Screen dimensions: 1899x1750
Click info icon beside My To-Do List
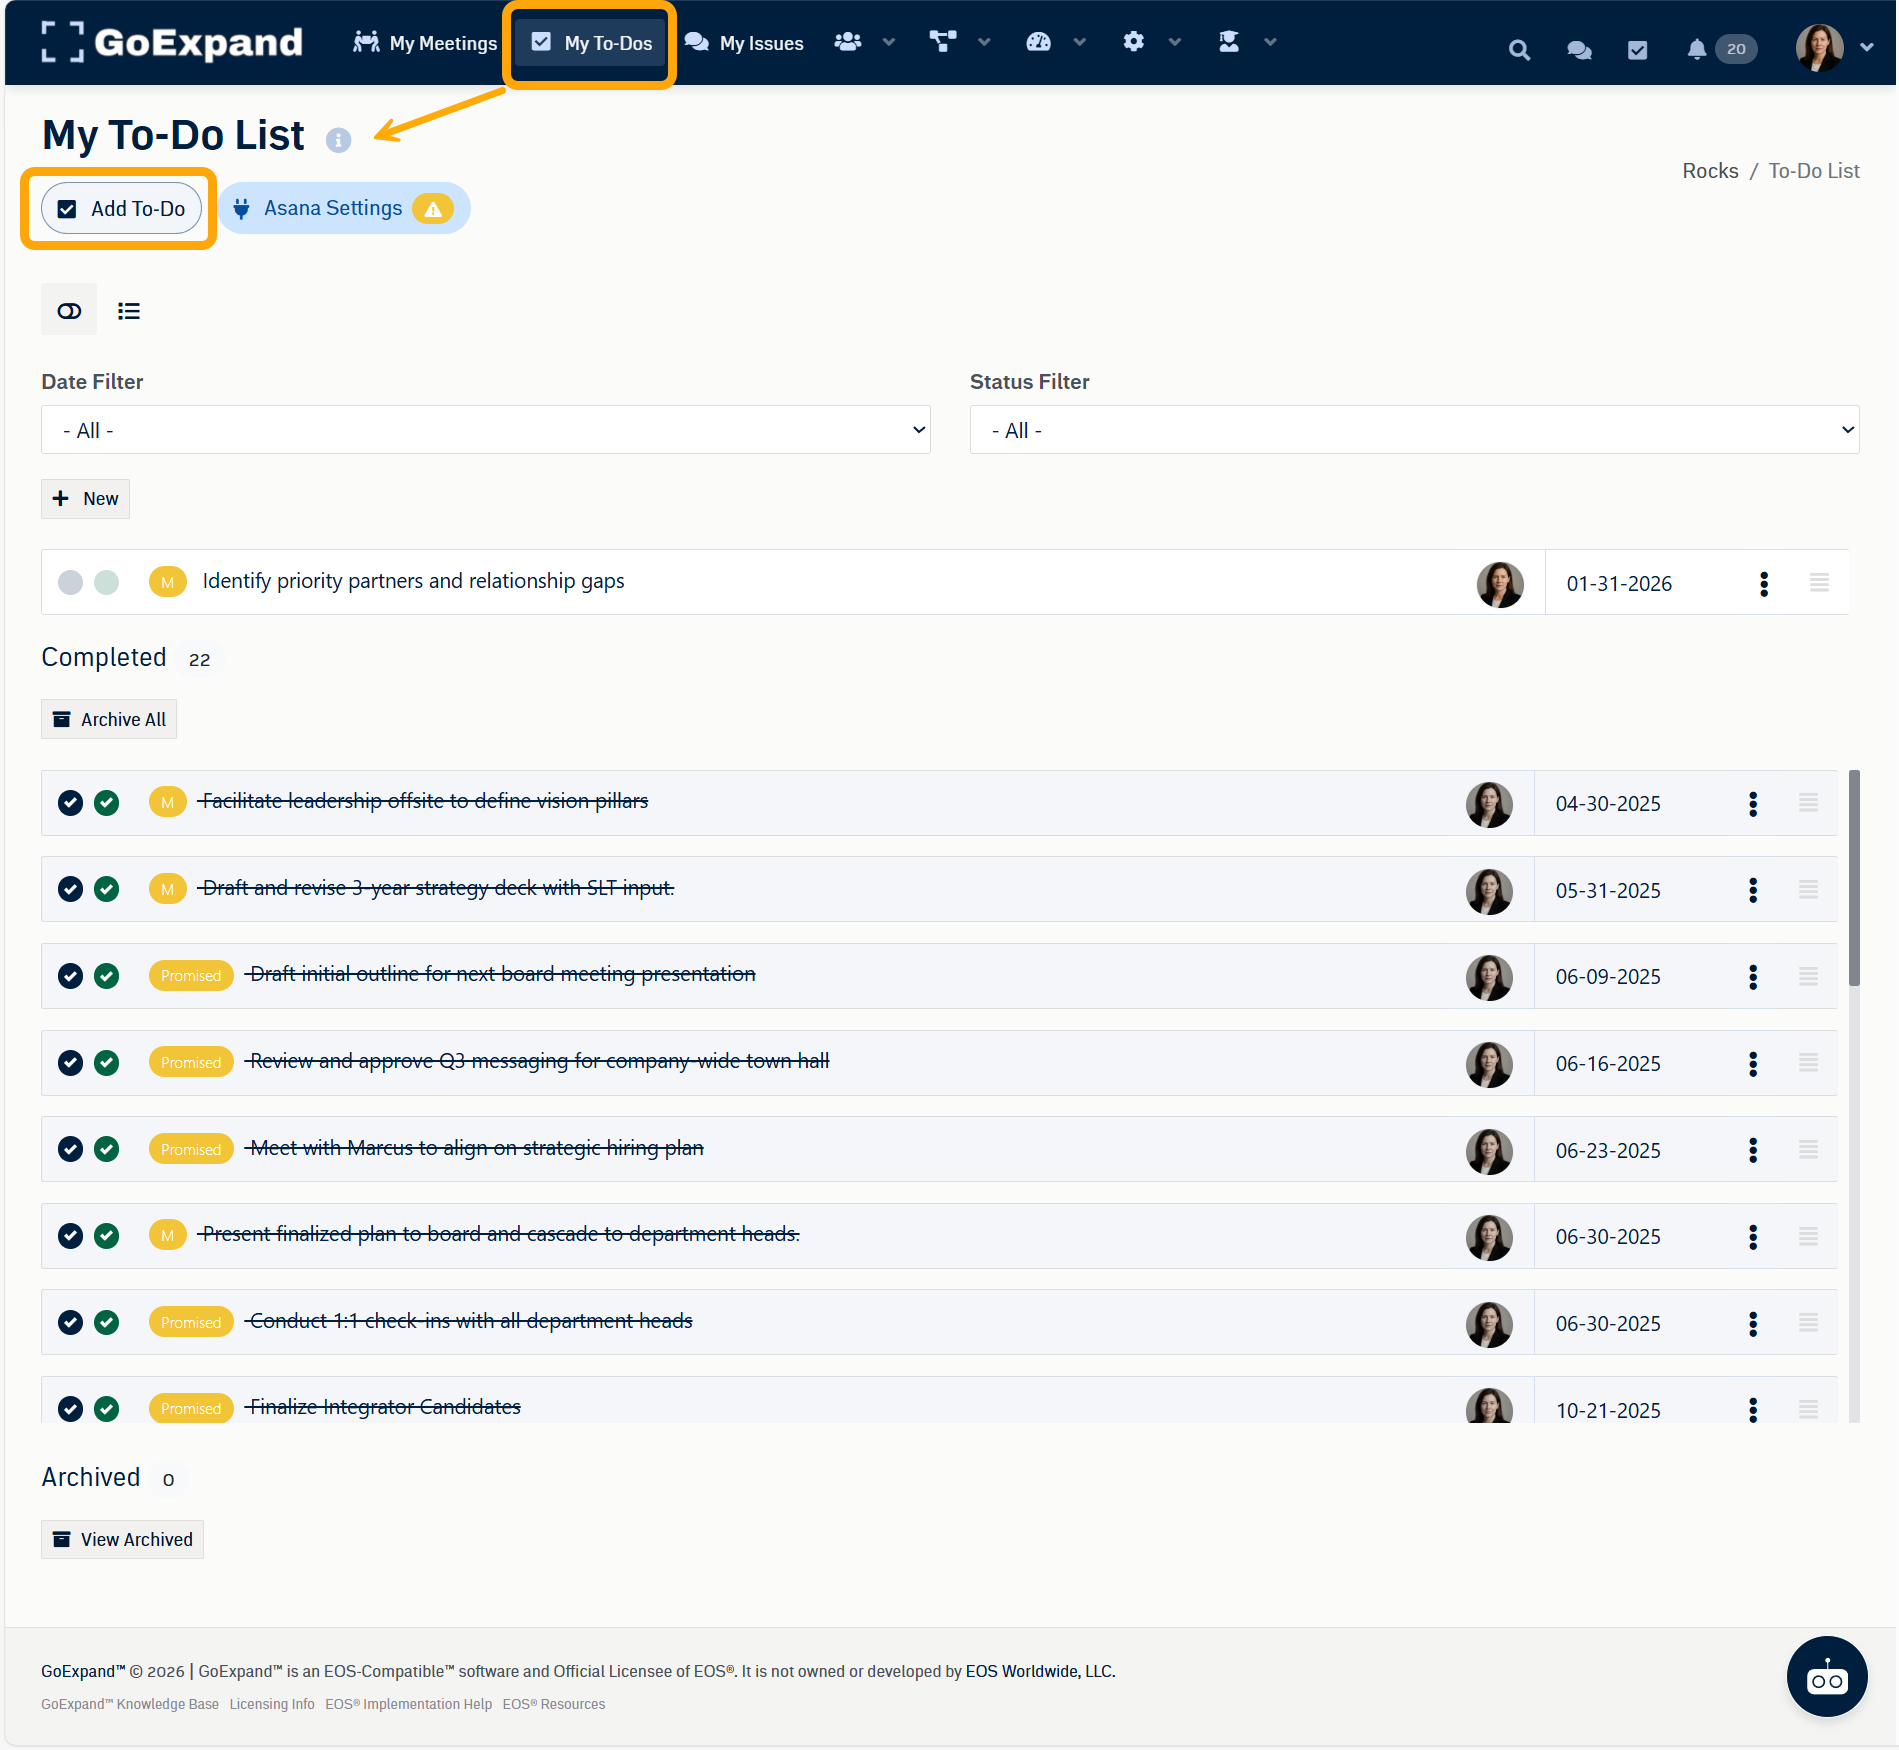point(338,140)
